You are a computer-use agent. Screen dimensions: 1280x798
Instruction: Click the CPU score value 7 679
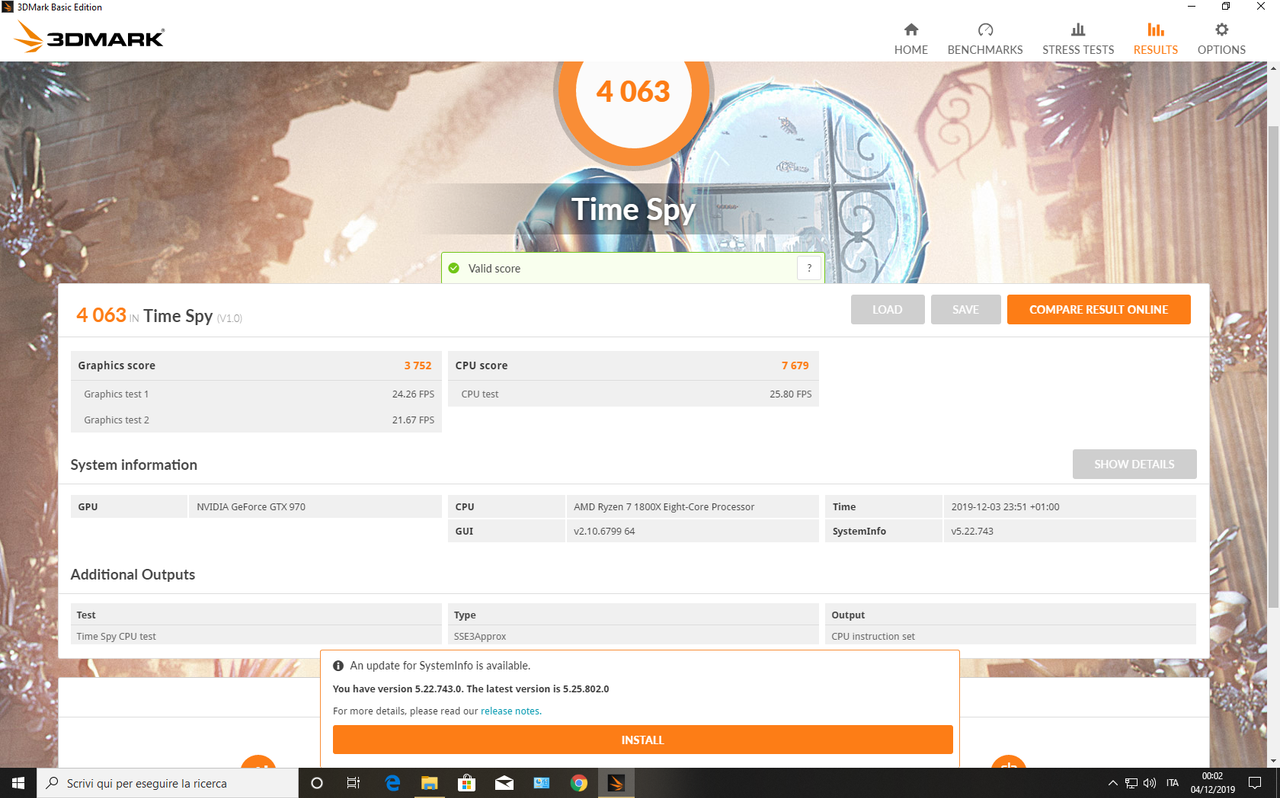(x=795, y=366)
